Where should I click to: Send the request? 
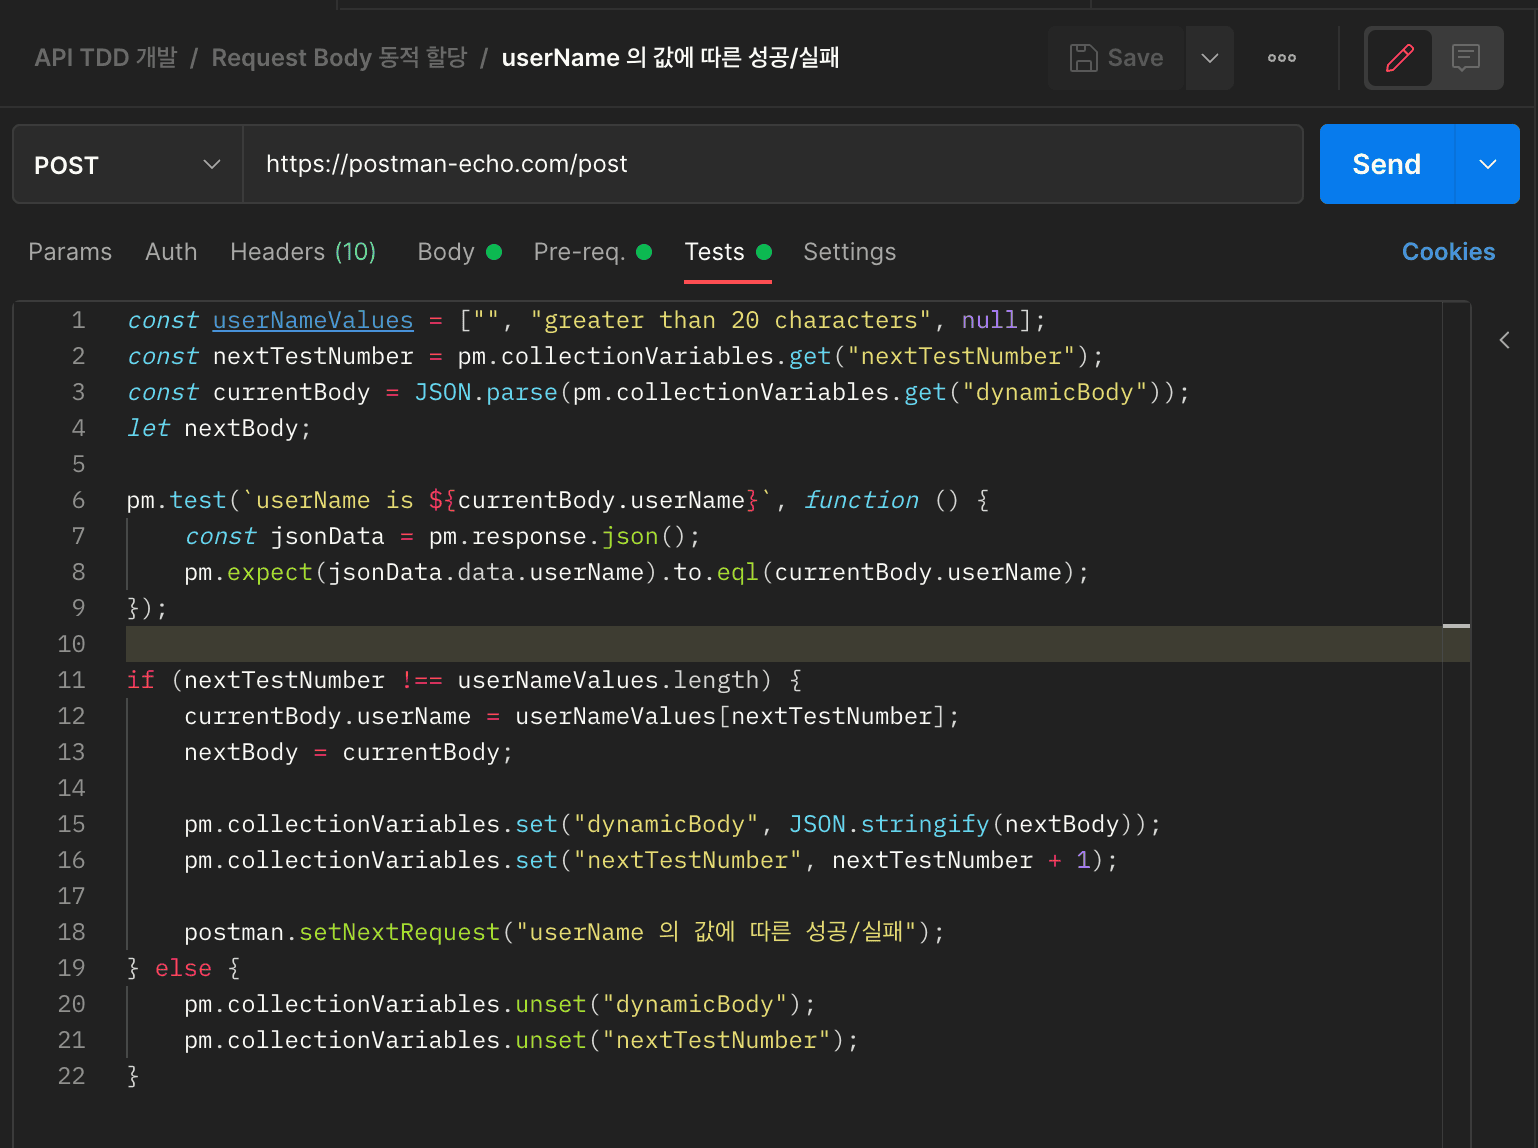(x=1386, y=165)
